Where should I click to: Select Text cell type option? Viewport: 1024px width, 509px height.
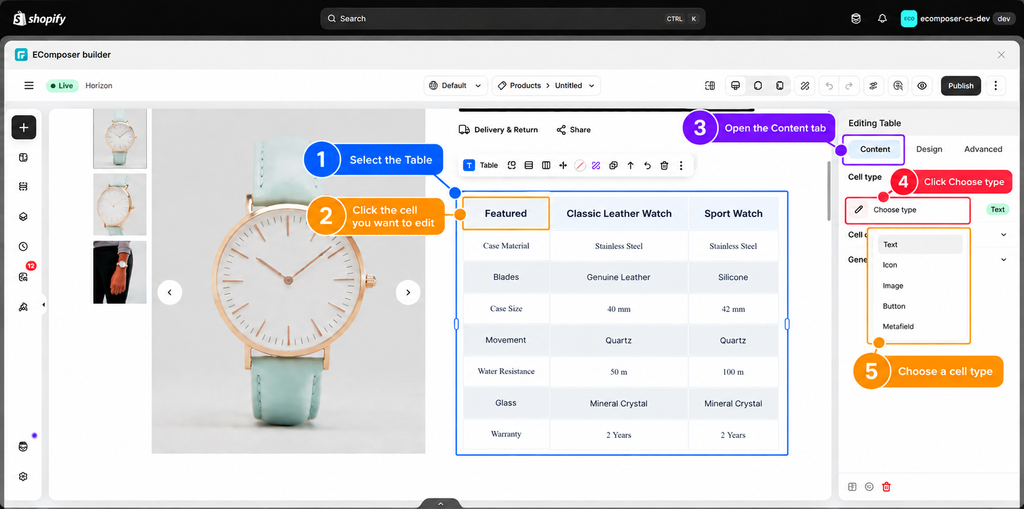[920, 244]
